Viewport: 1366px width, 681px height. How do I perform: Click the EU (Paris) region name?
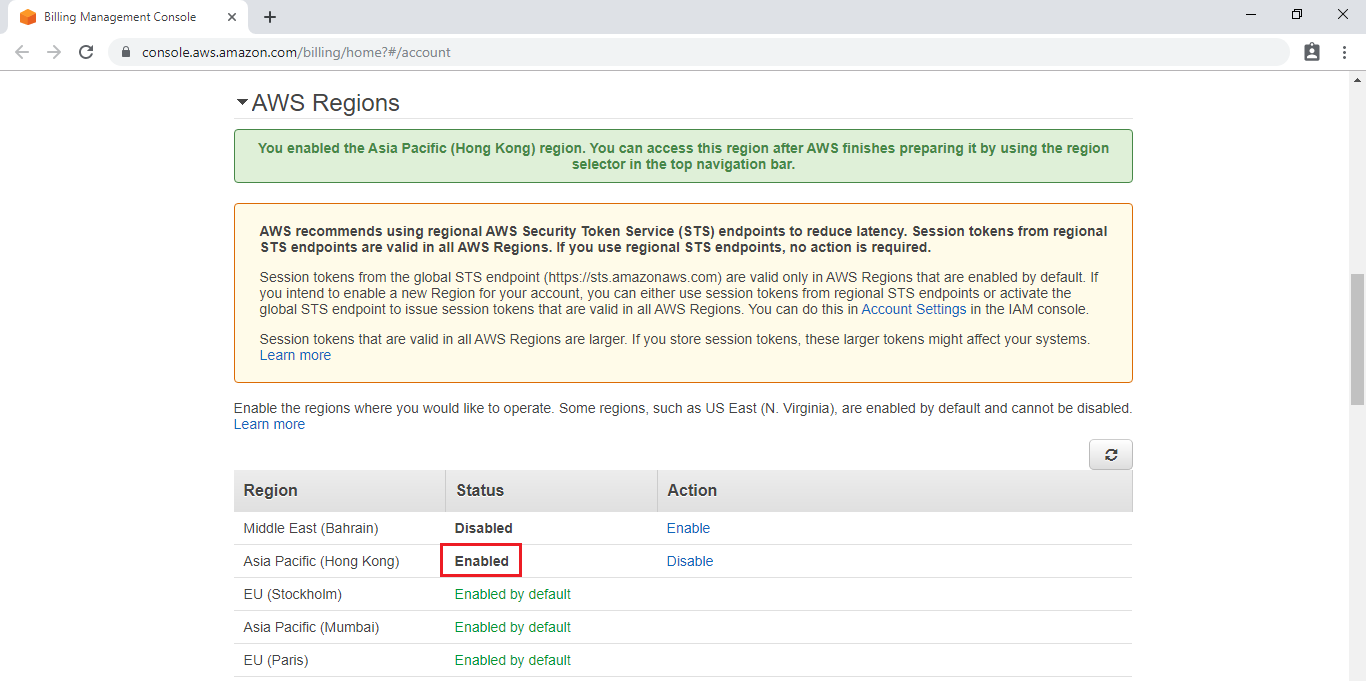tap(275, 660)
